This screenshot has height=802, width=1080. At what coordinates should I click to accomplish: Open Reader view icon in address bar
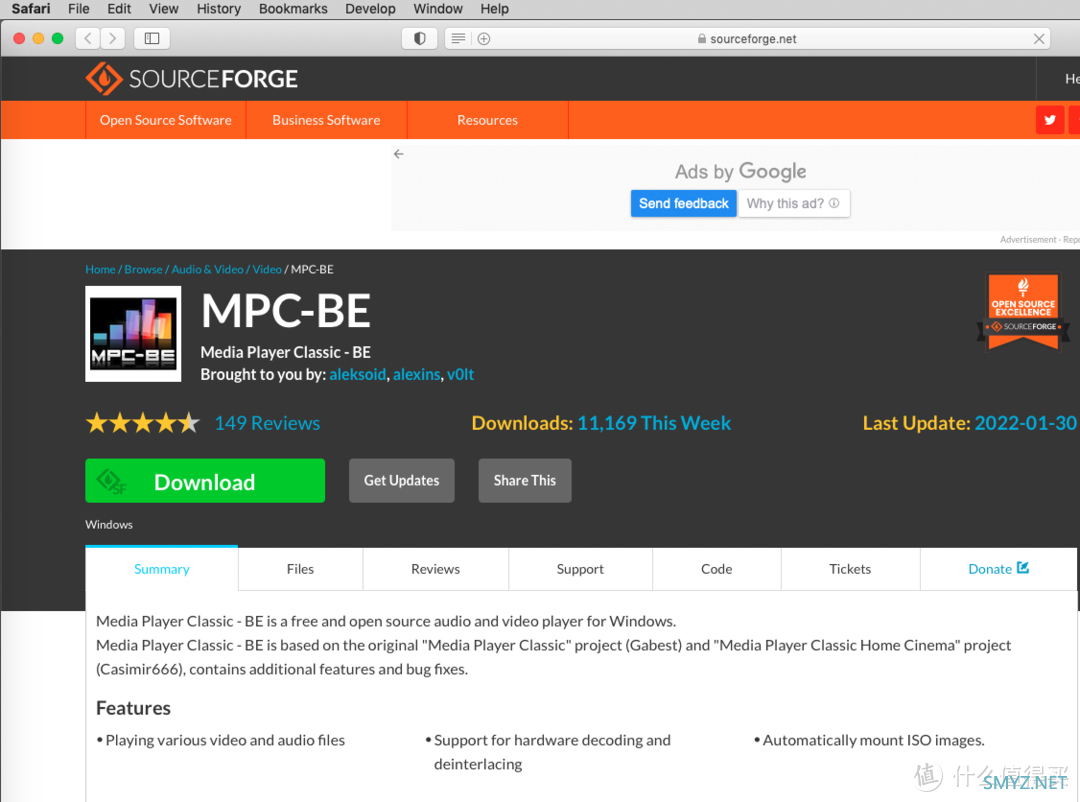[x=458, y=39]
